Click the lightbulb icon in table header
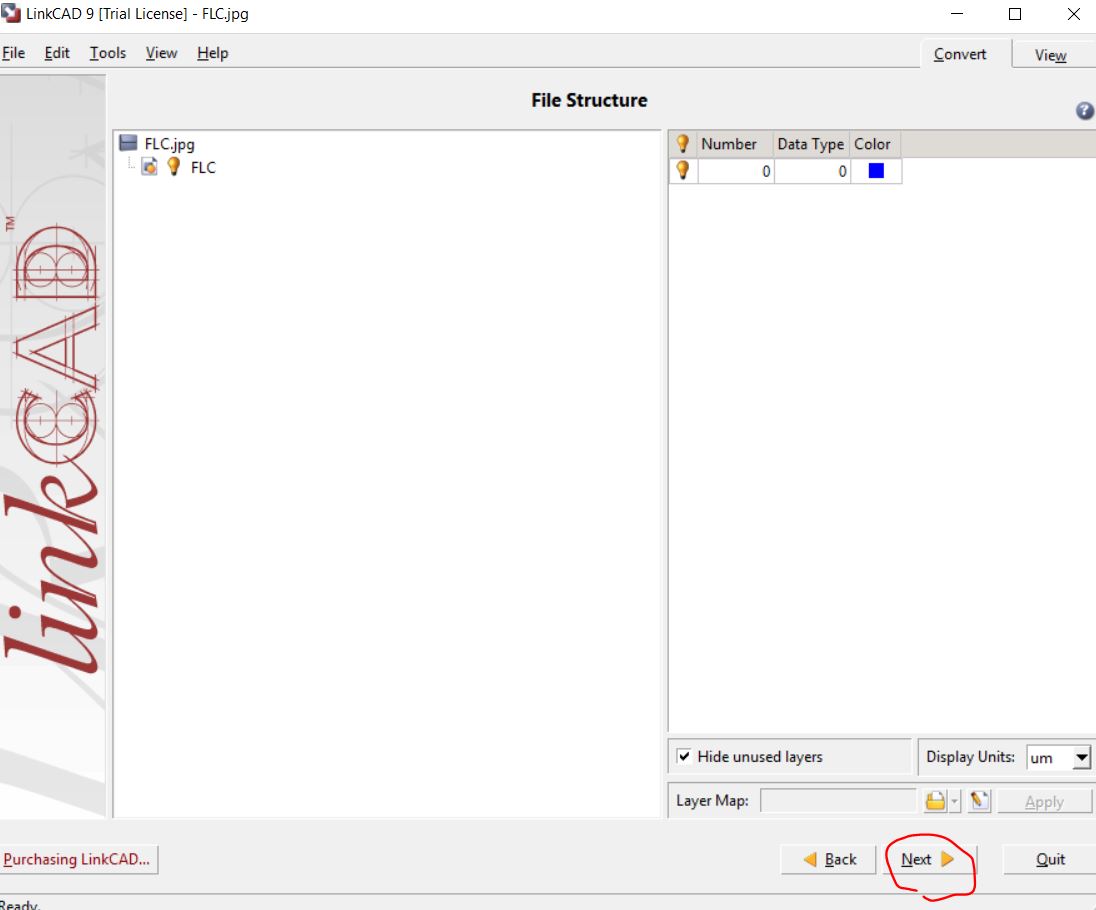Screen dimensions: 1096x910 (x=683, y=144)
